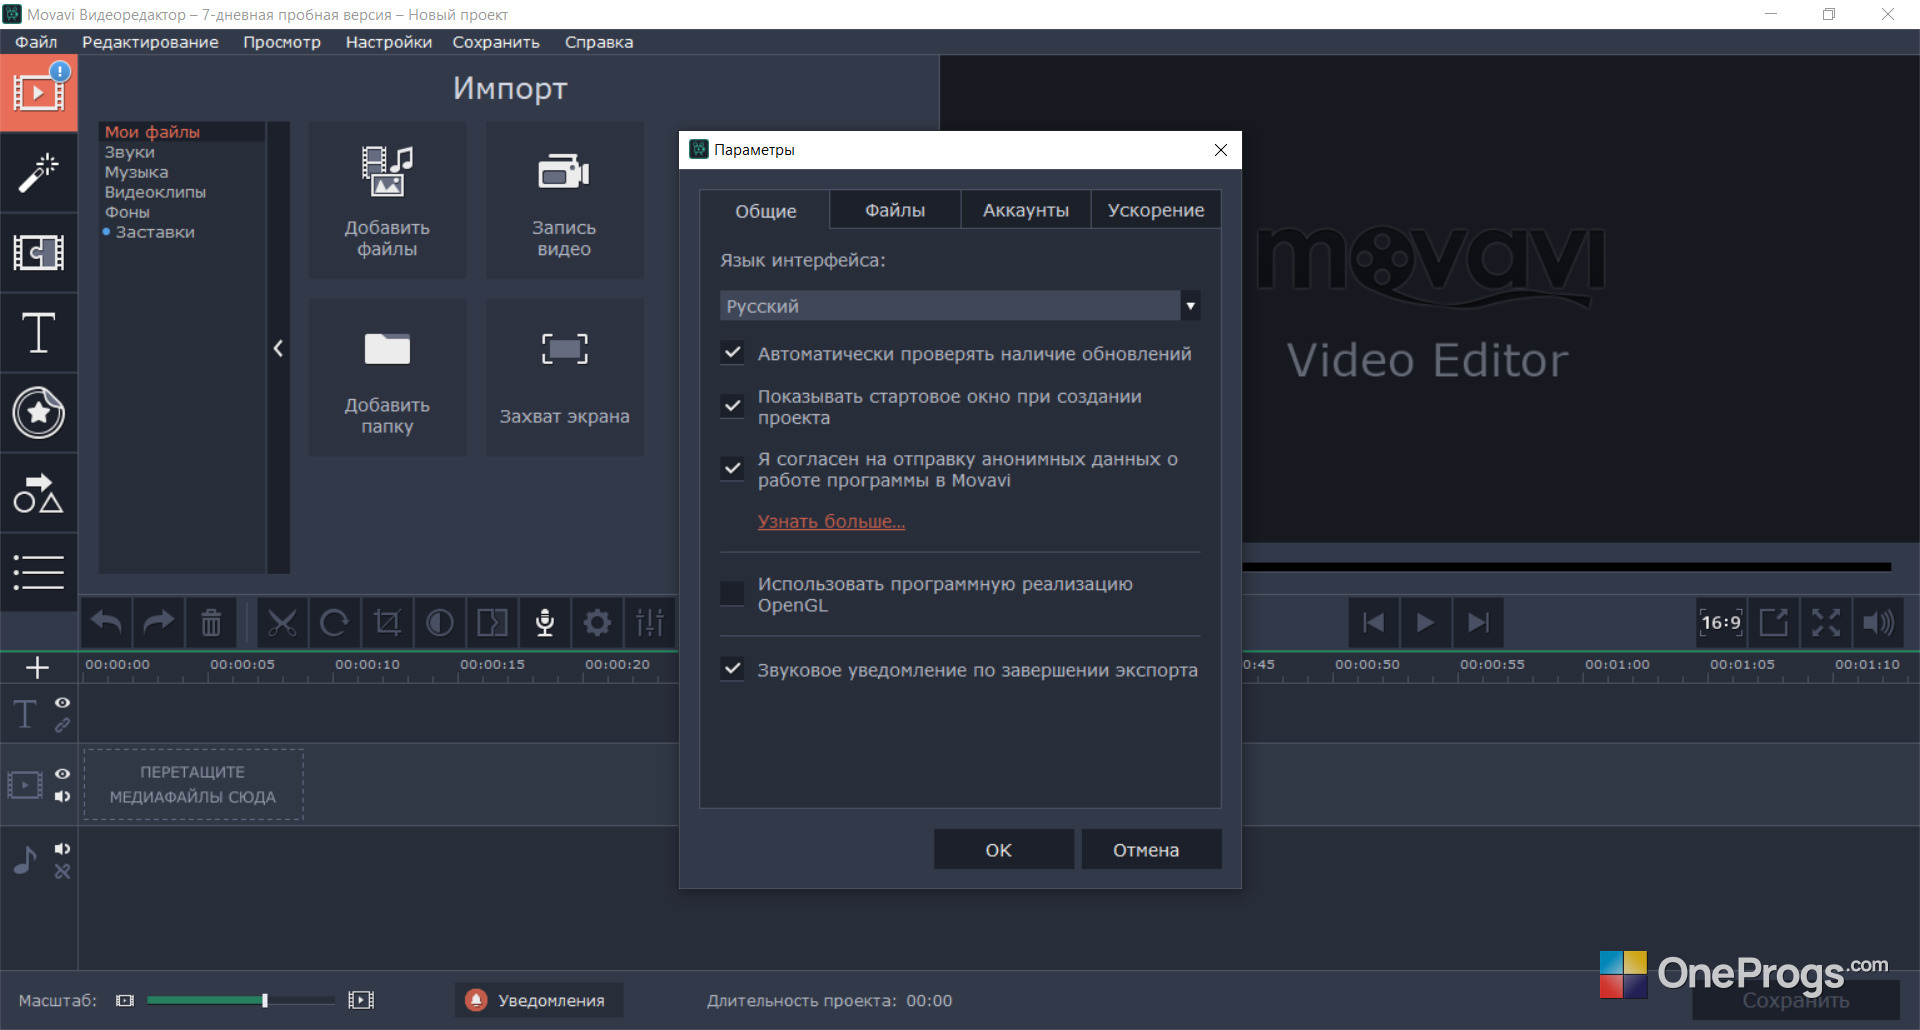Click Отмена in Параметры dialog
The height and width of the screenshot is (1030, 1920).
click(1151, 849)
